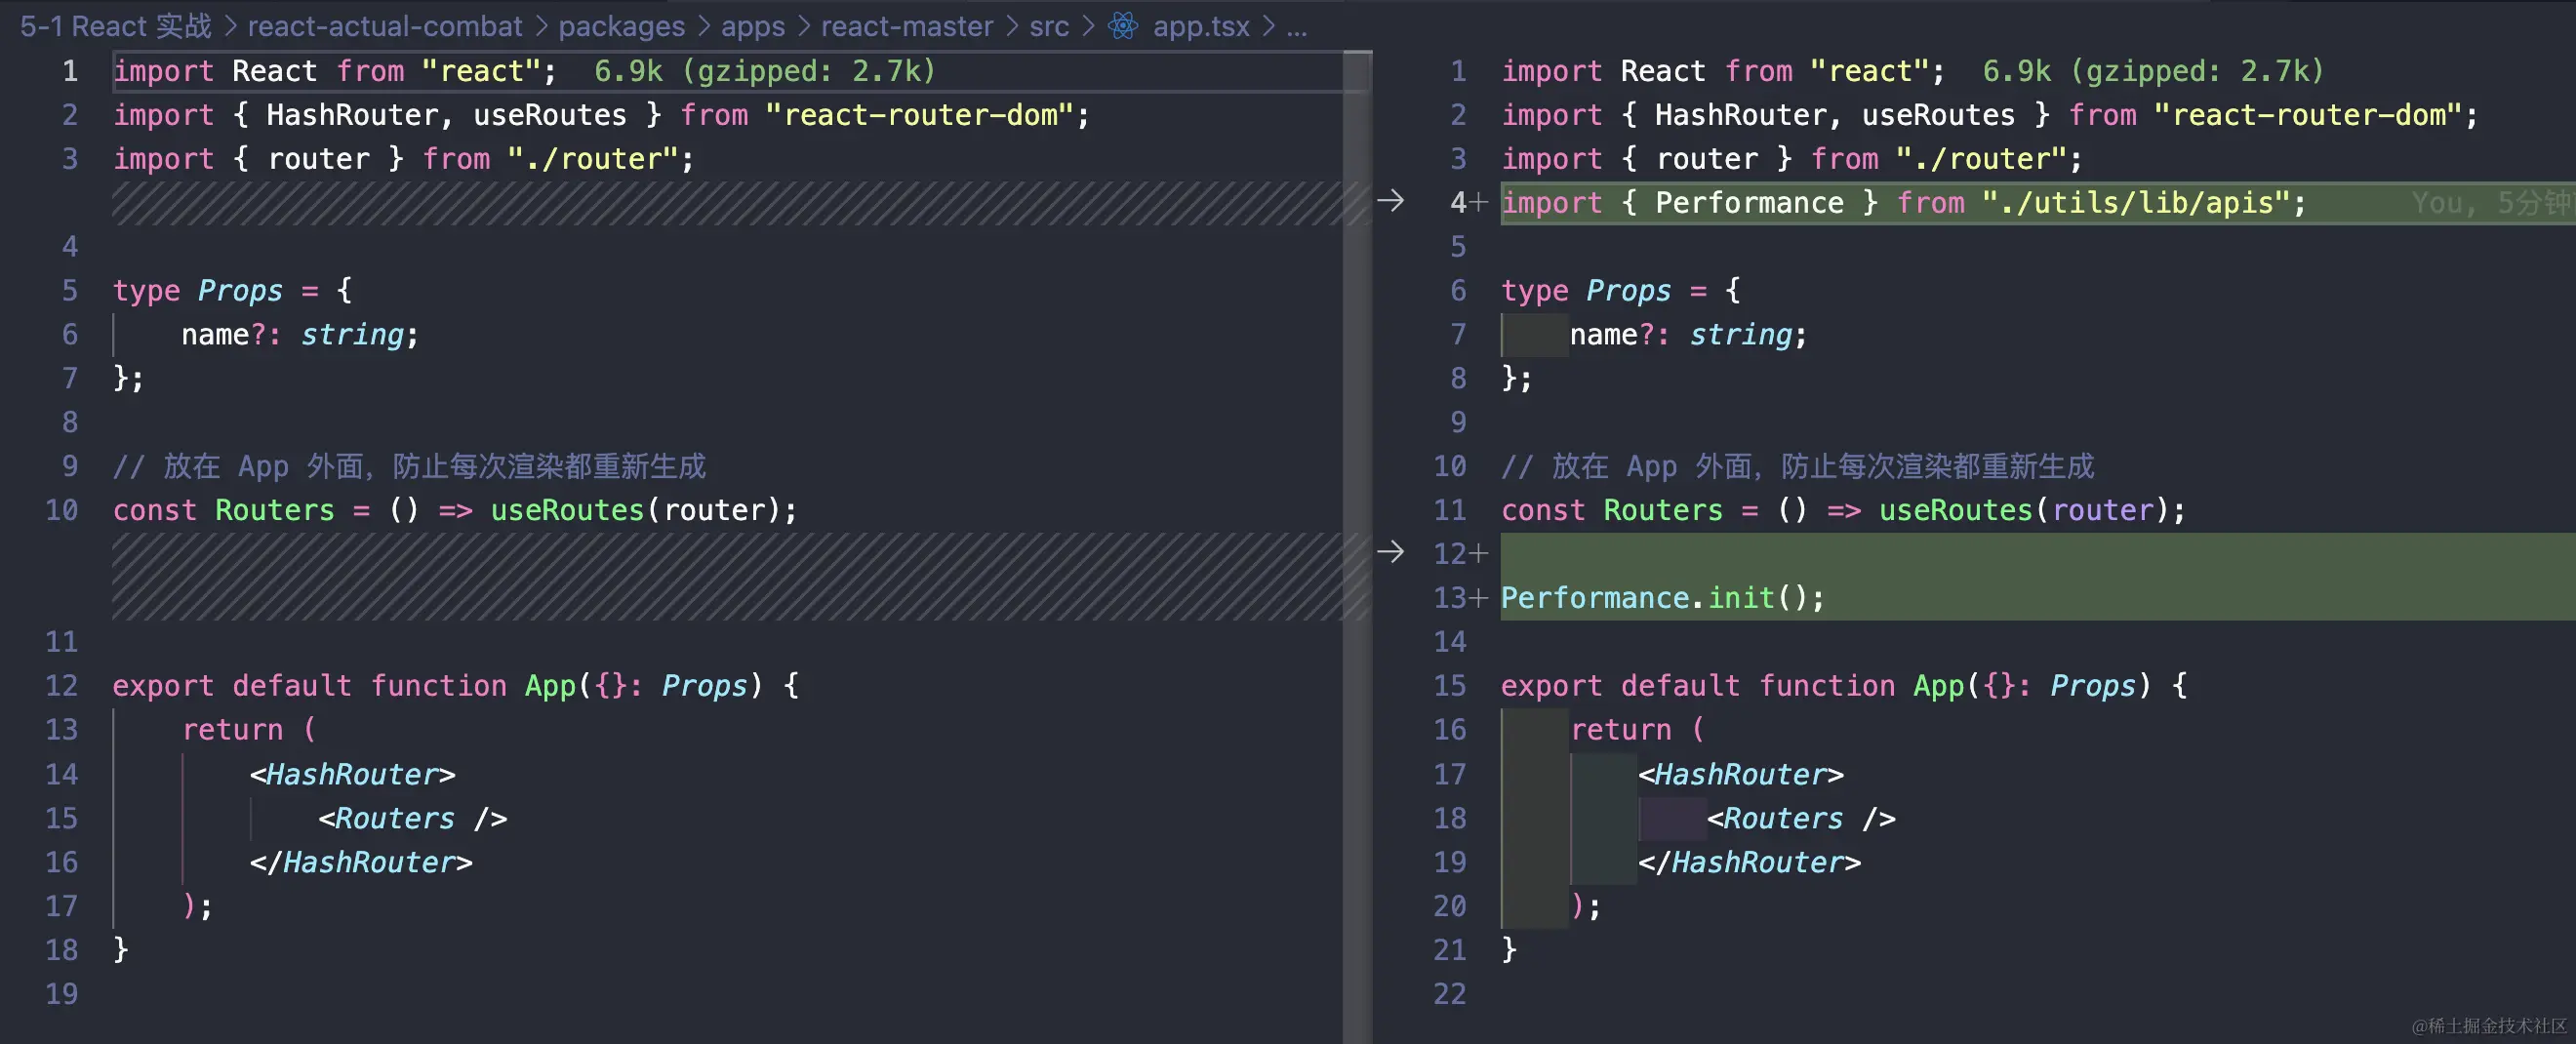The image size is (2576, 1044).
Task: Click "./utils/lib/apis" string in right pane
Action: click(x=2135, y=203)
